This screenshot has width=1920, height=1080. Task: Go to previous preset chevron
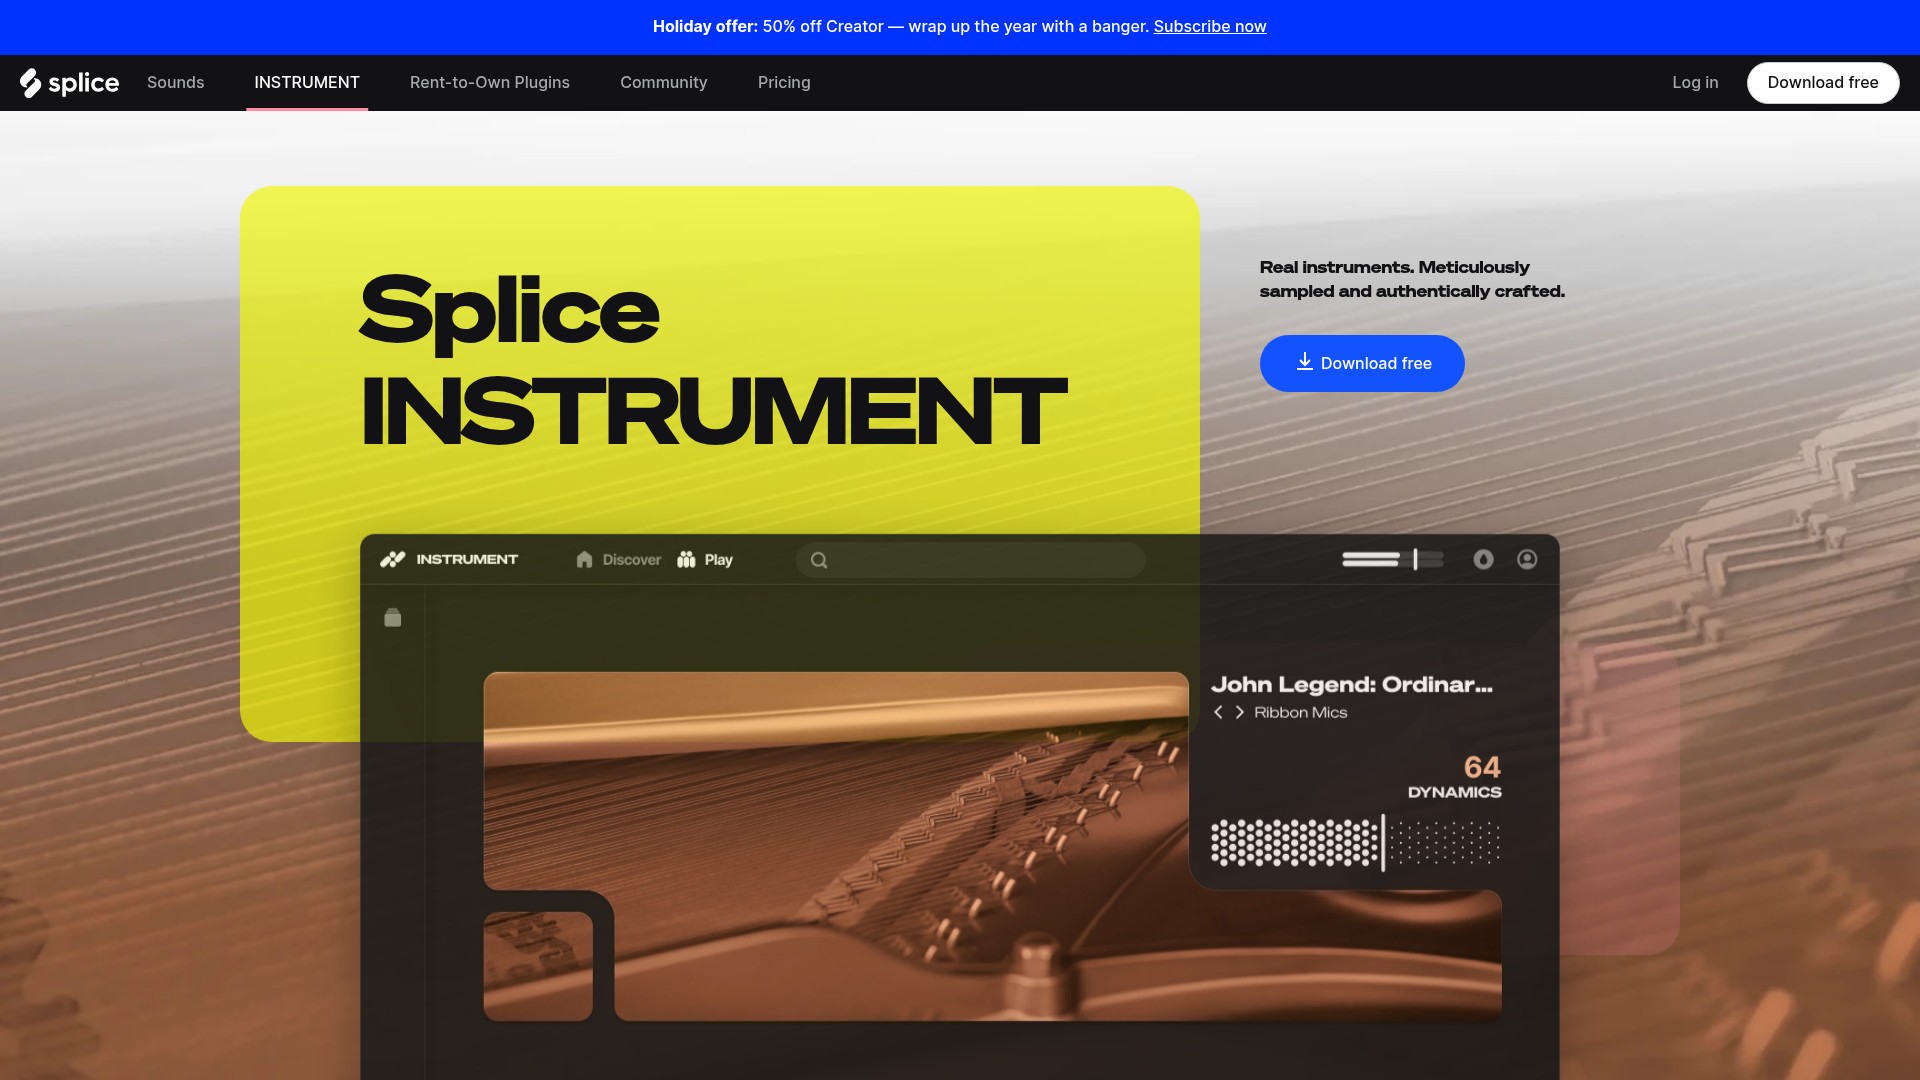point(1218,712)
